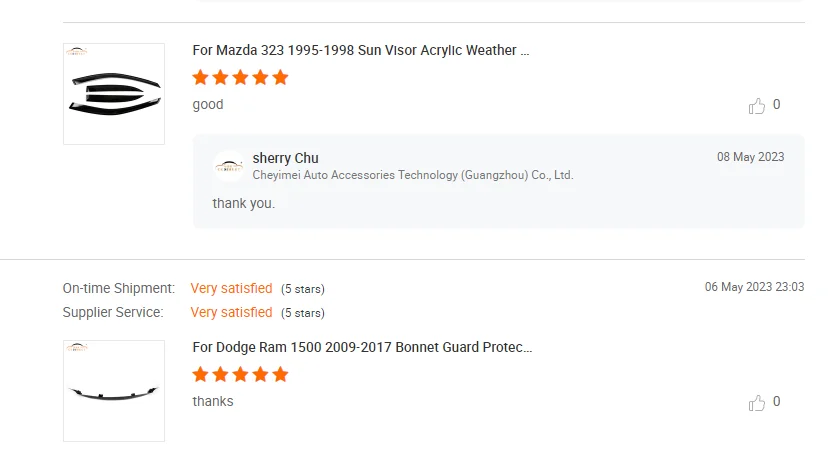This screenshot has width=835, height=470.
Task: Click the sherry Chu replier name
Action: point(286,158)
